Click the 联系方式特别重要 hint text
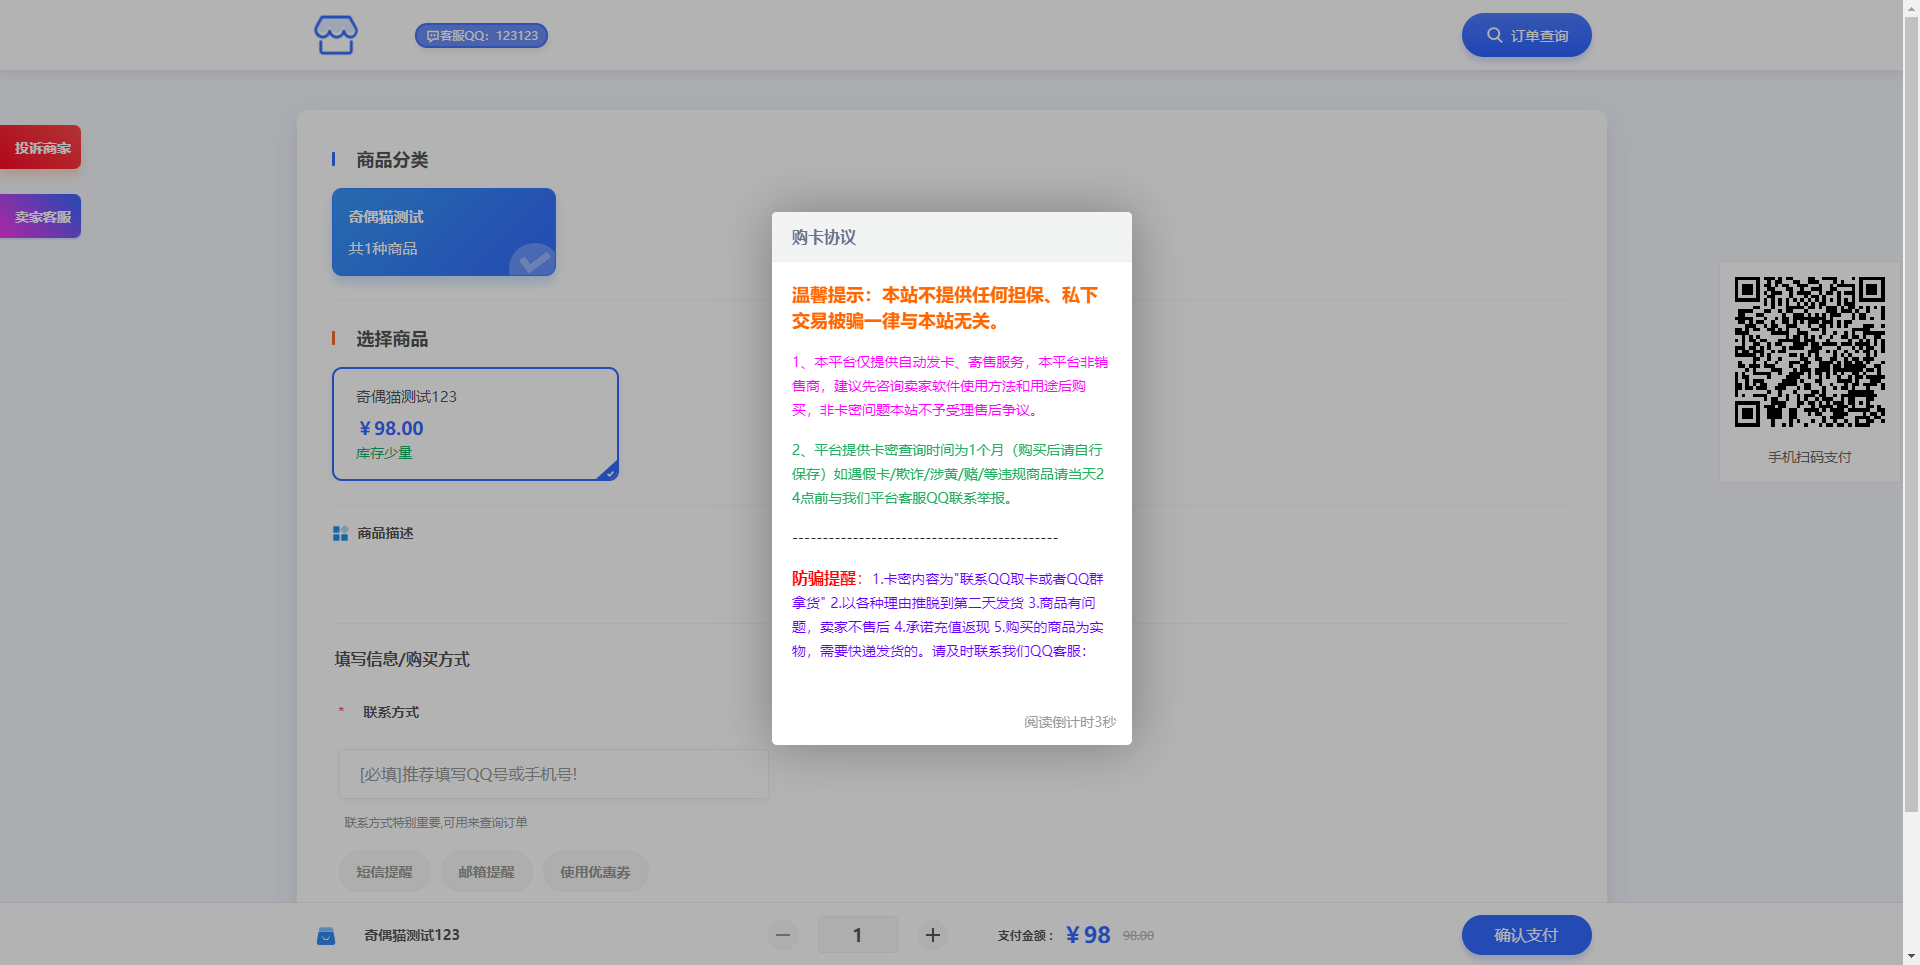 (436, 822)
